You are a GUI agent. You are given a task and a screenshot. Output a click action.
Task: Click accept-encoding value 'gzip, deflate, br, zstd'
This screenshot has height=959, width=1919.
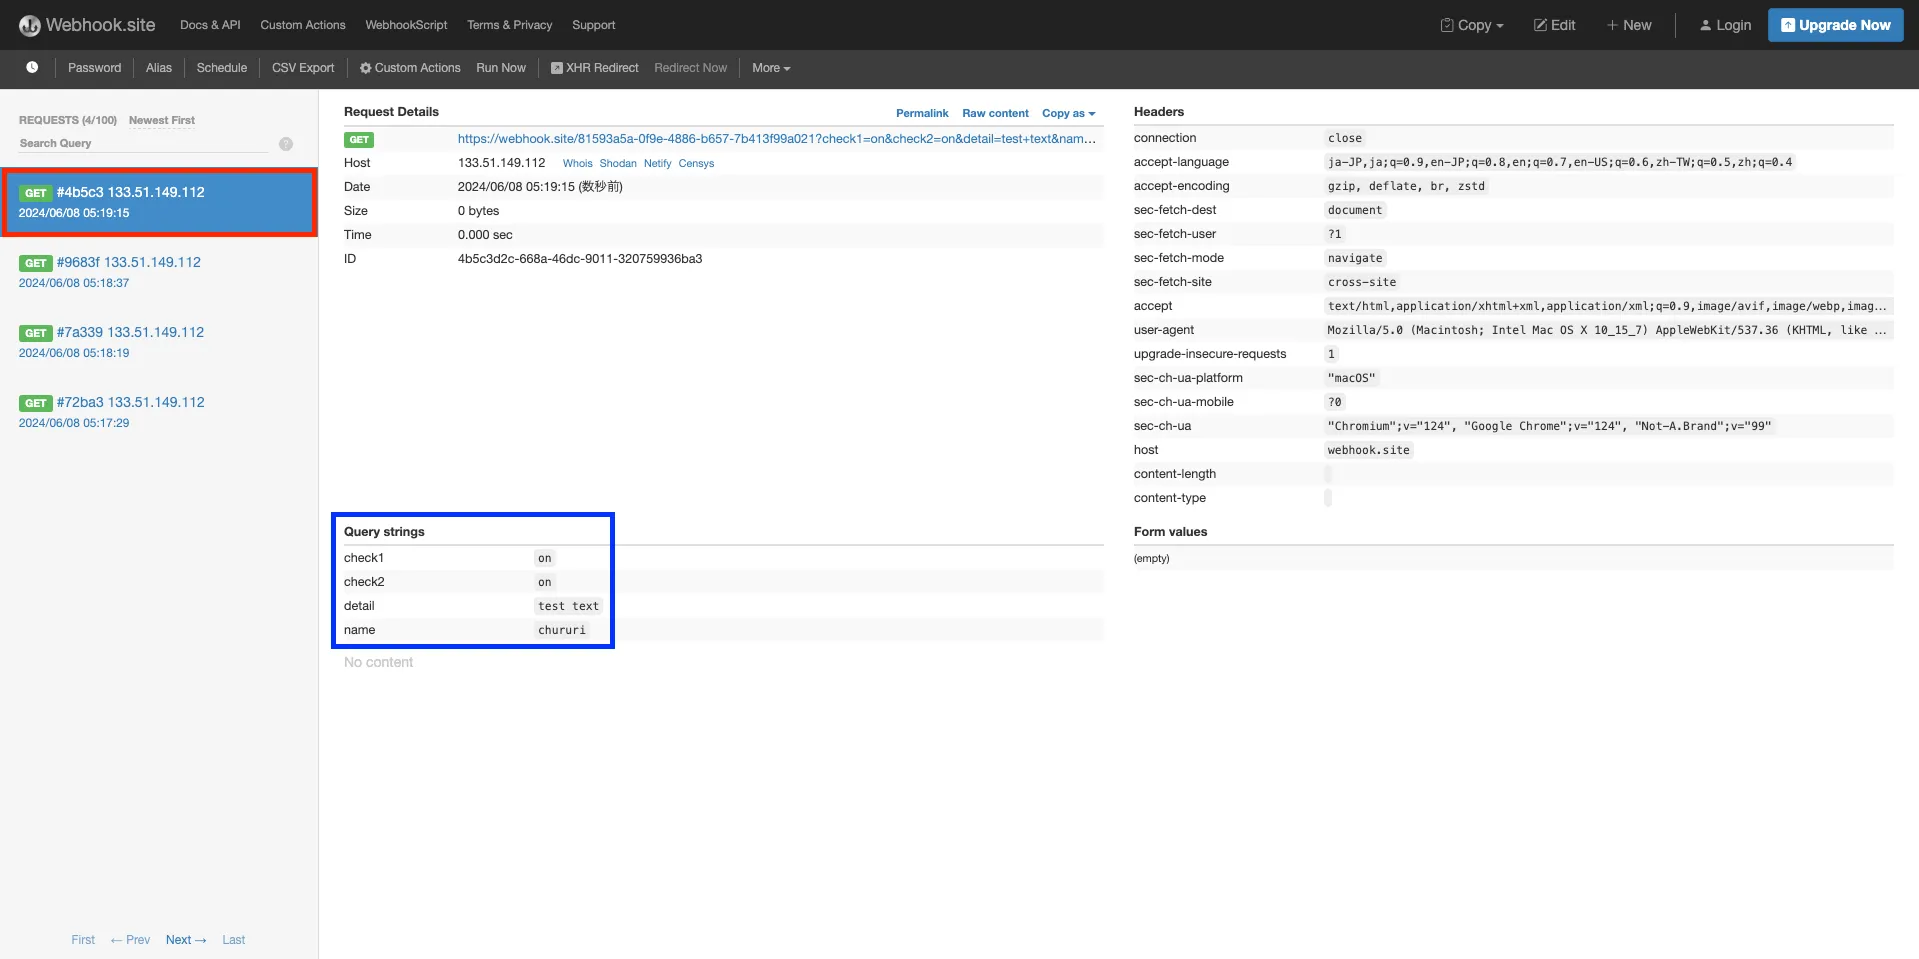[1406, 186]
